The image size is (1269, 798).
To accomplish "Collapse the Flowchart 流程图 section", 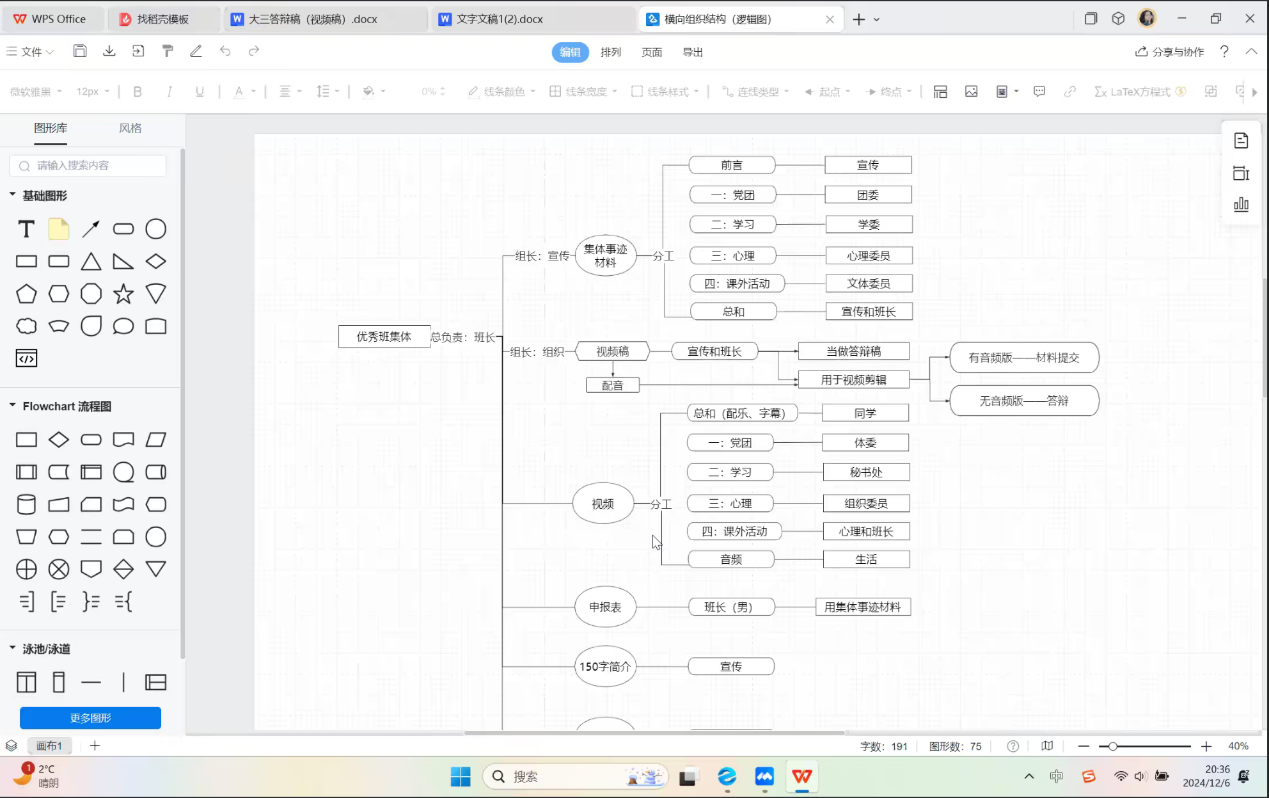I will [13, 406].
